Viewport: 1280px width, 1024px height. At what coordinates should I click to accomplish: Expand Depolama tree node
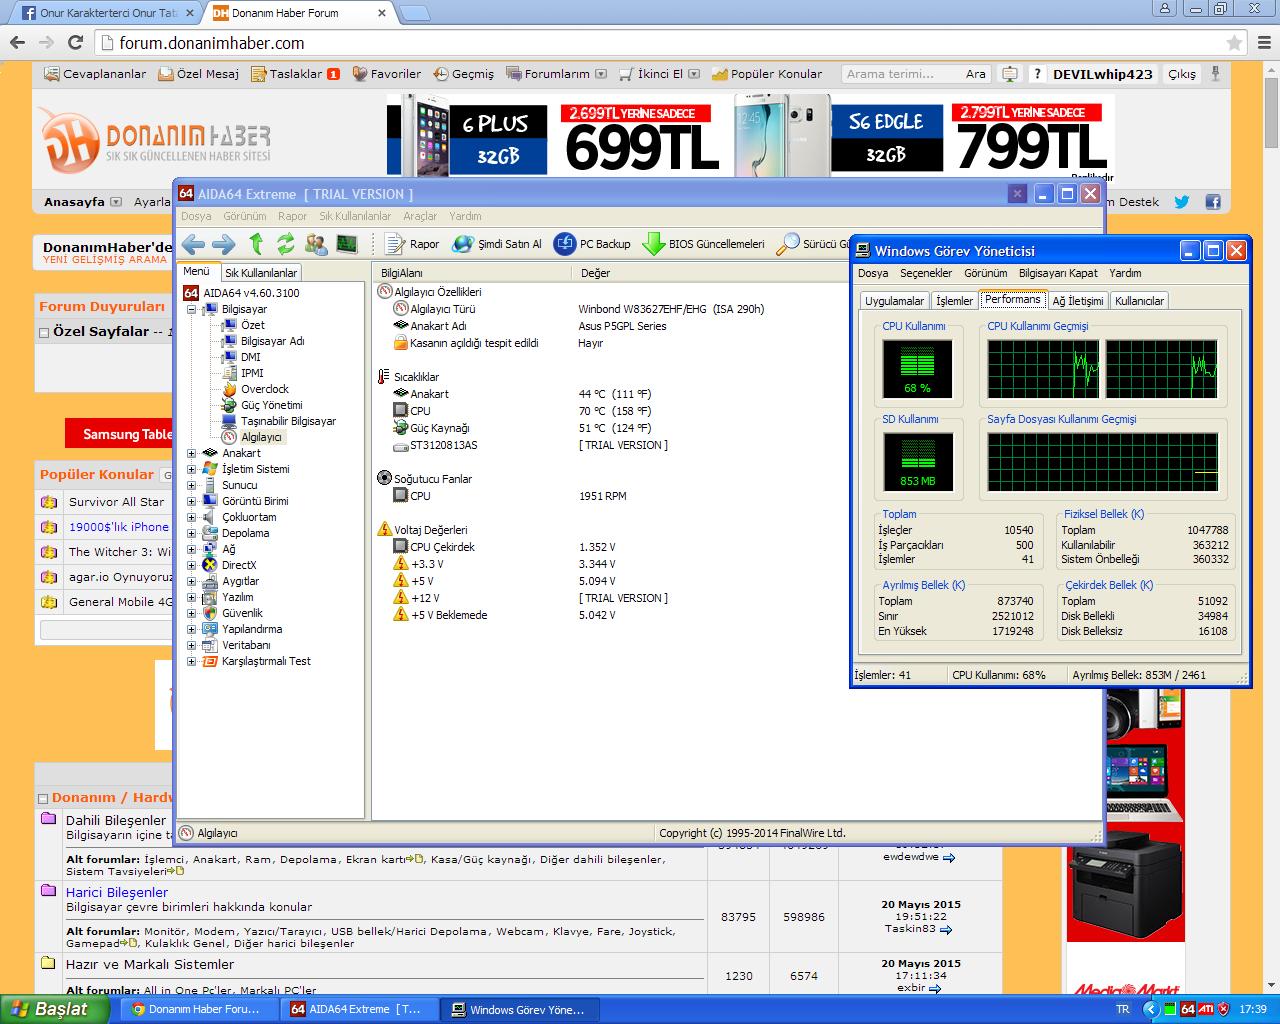[x=192, y=533]
